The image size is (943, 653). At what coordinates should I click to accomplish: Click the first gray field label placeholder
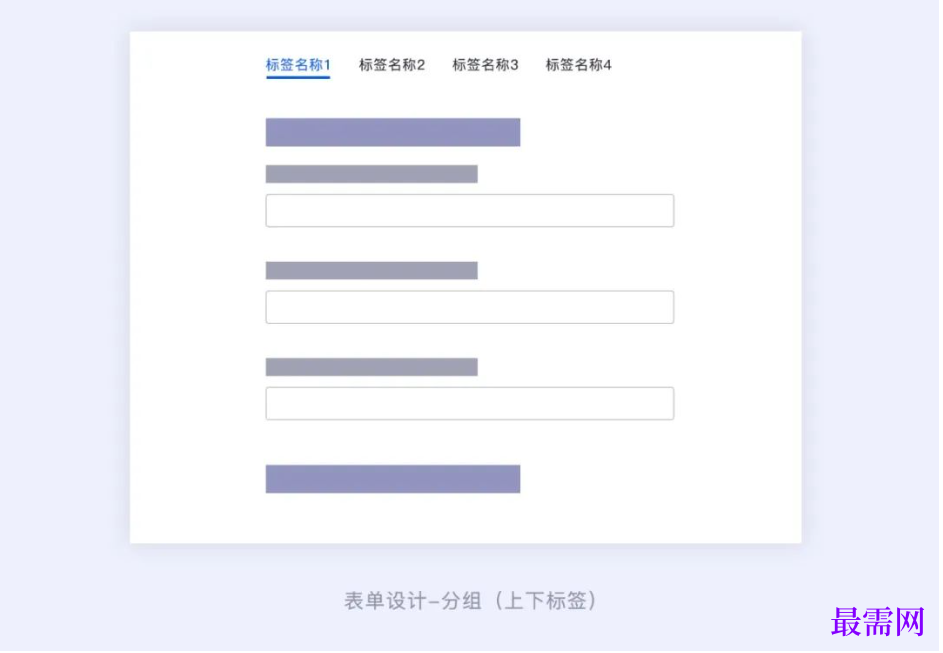pos(371,174)
